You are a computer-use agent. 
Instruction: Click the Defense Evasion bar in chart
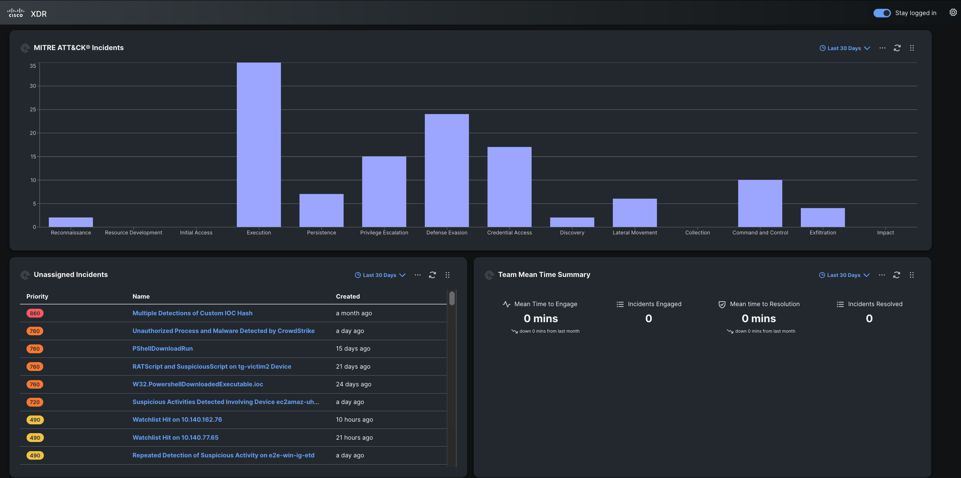447,170
